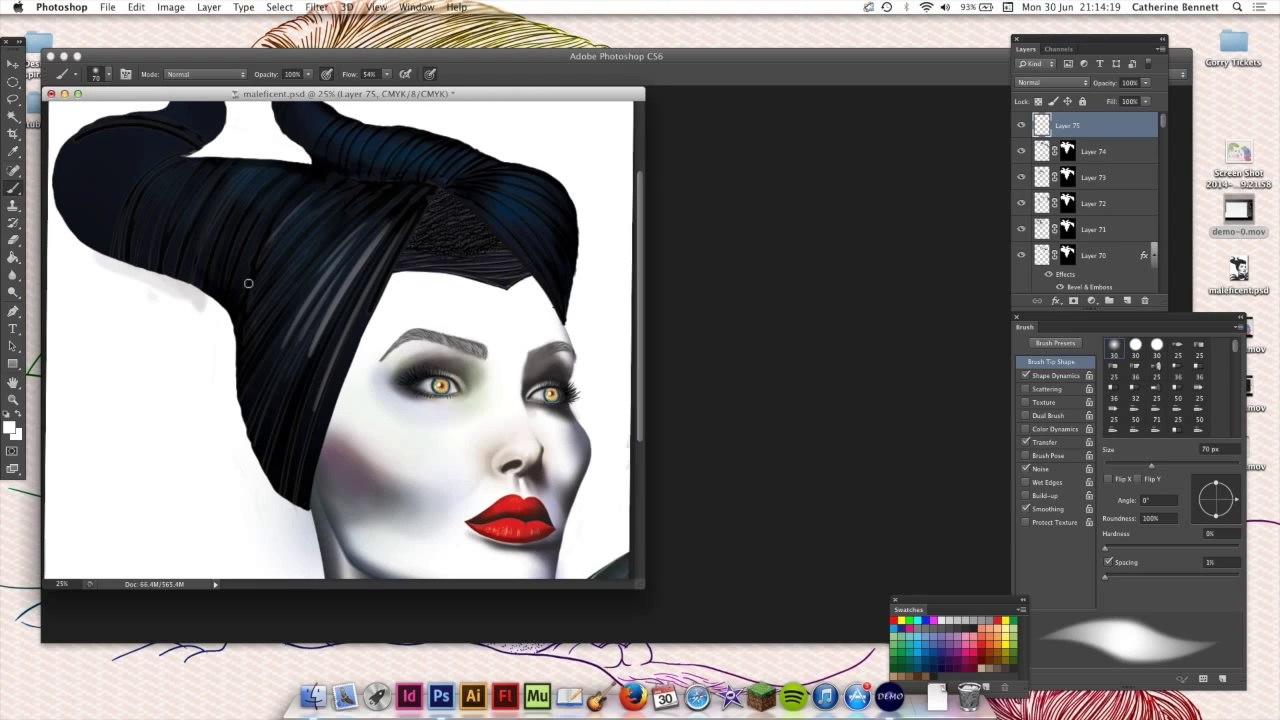Image resolution: width=1280 pixels, height=720 pixels.
Task: Open layer Opacity dropdown arrow
Action: pos(1146,83)
